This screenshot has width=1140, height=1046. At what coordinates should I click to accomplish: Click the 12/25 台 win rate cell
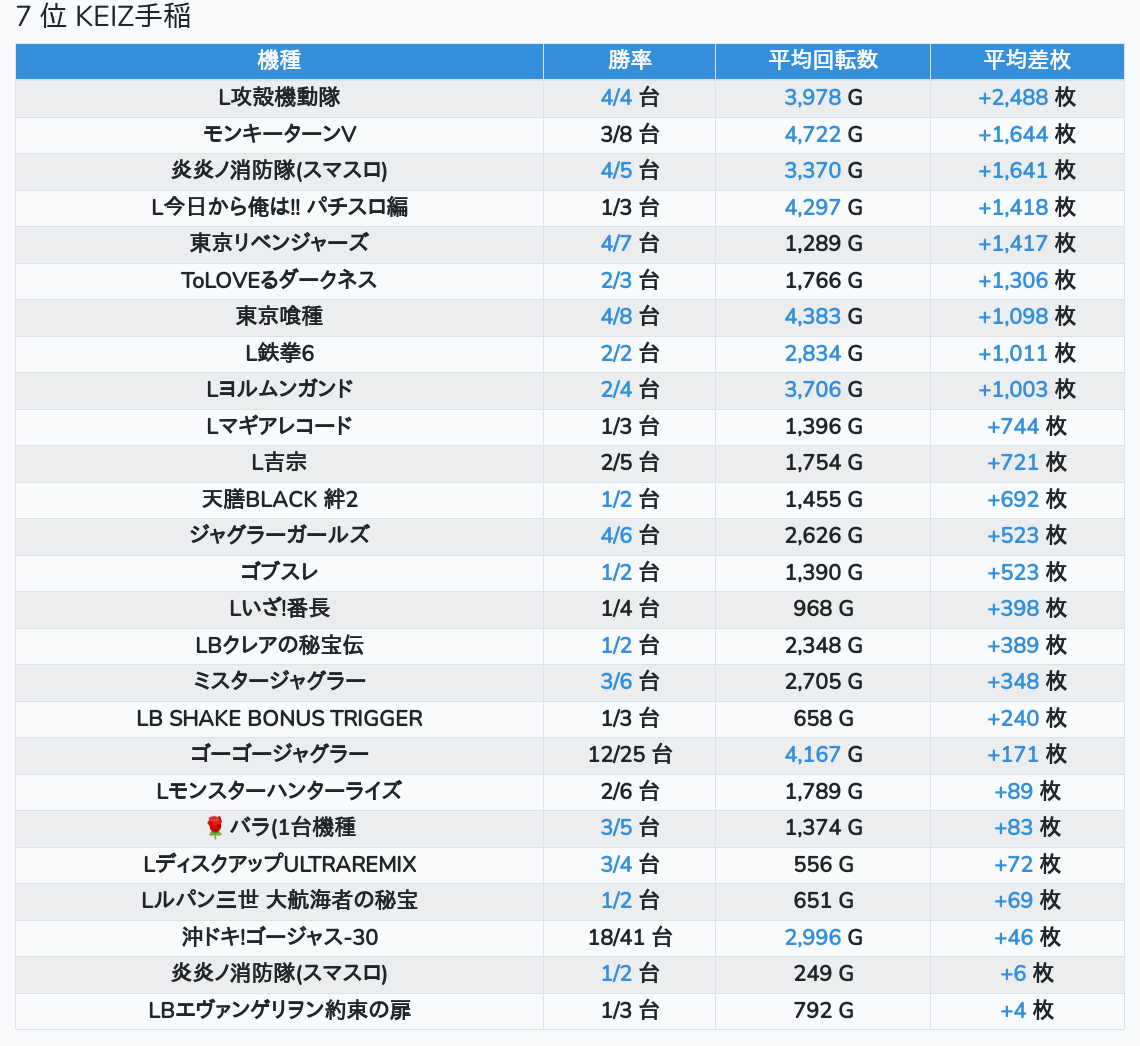coord(629,754)
